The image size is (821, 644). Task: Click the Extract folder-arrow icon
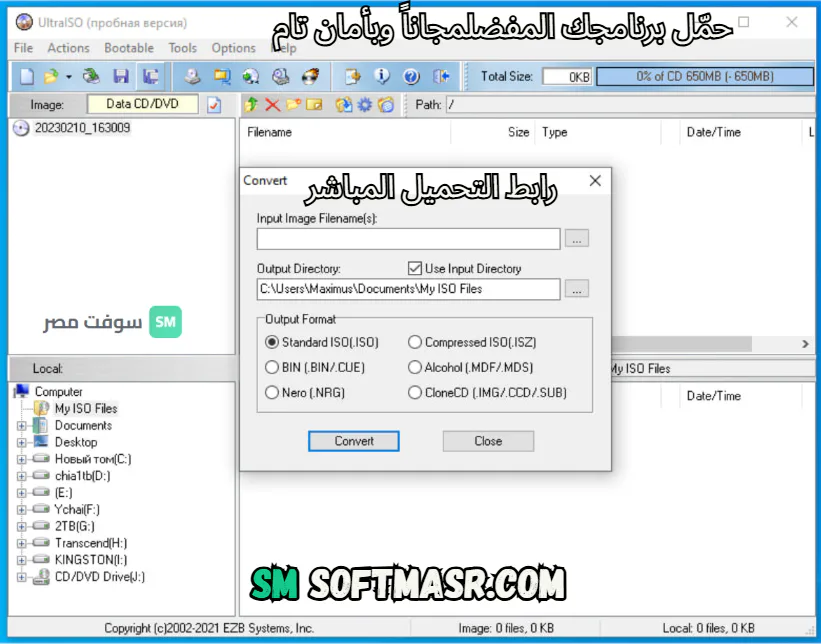[344, 105]
